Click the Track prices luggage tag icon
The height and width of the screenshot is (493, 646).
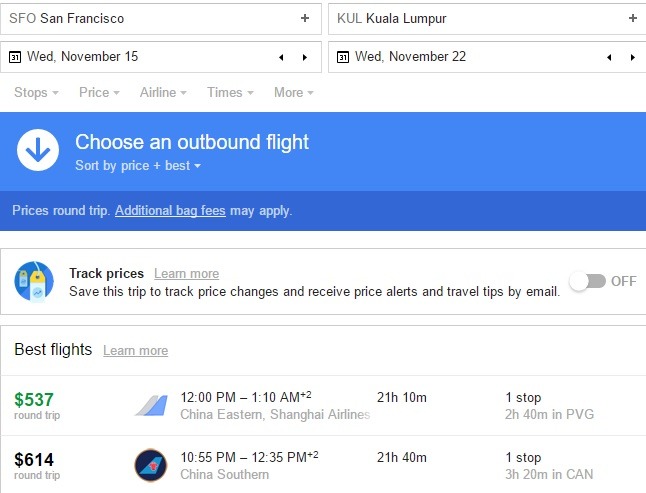coord(34,282)
